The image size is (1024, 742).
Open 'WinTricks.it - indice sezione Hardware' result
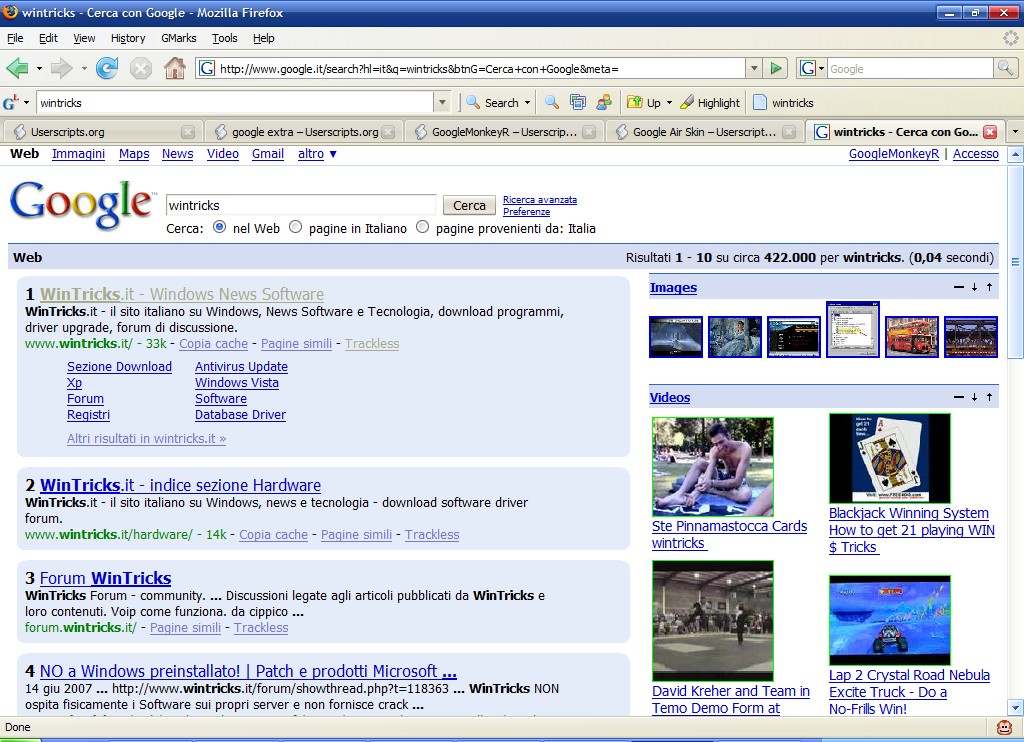click(x=180, y=485)
